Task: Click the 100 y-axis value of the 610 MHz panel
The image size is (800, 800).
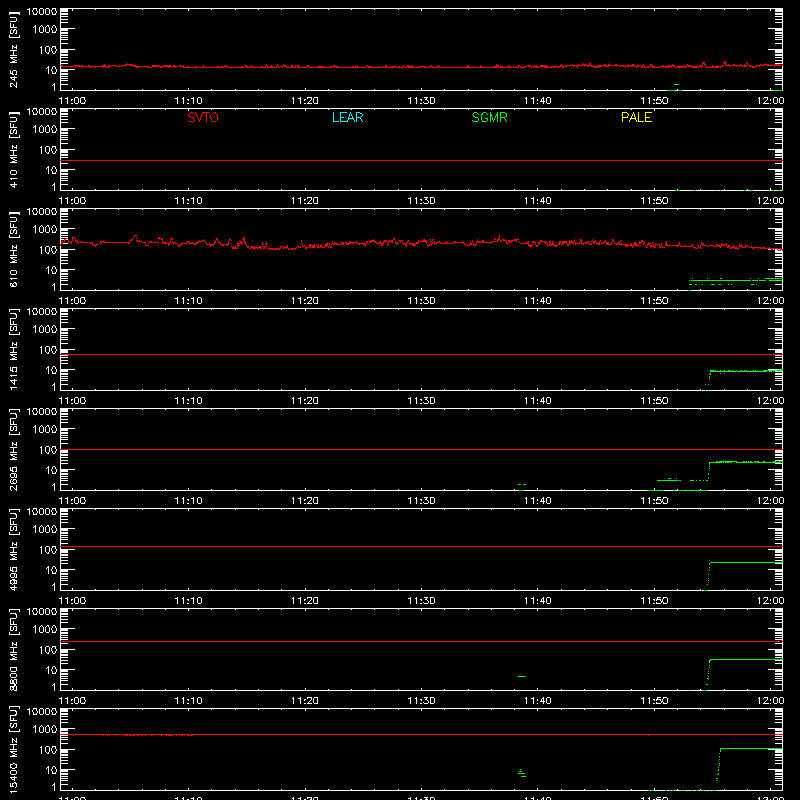Action: click(x=48, y=250)
